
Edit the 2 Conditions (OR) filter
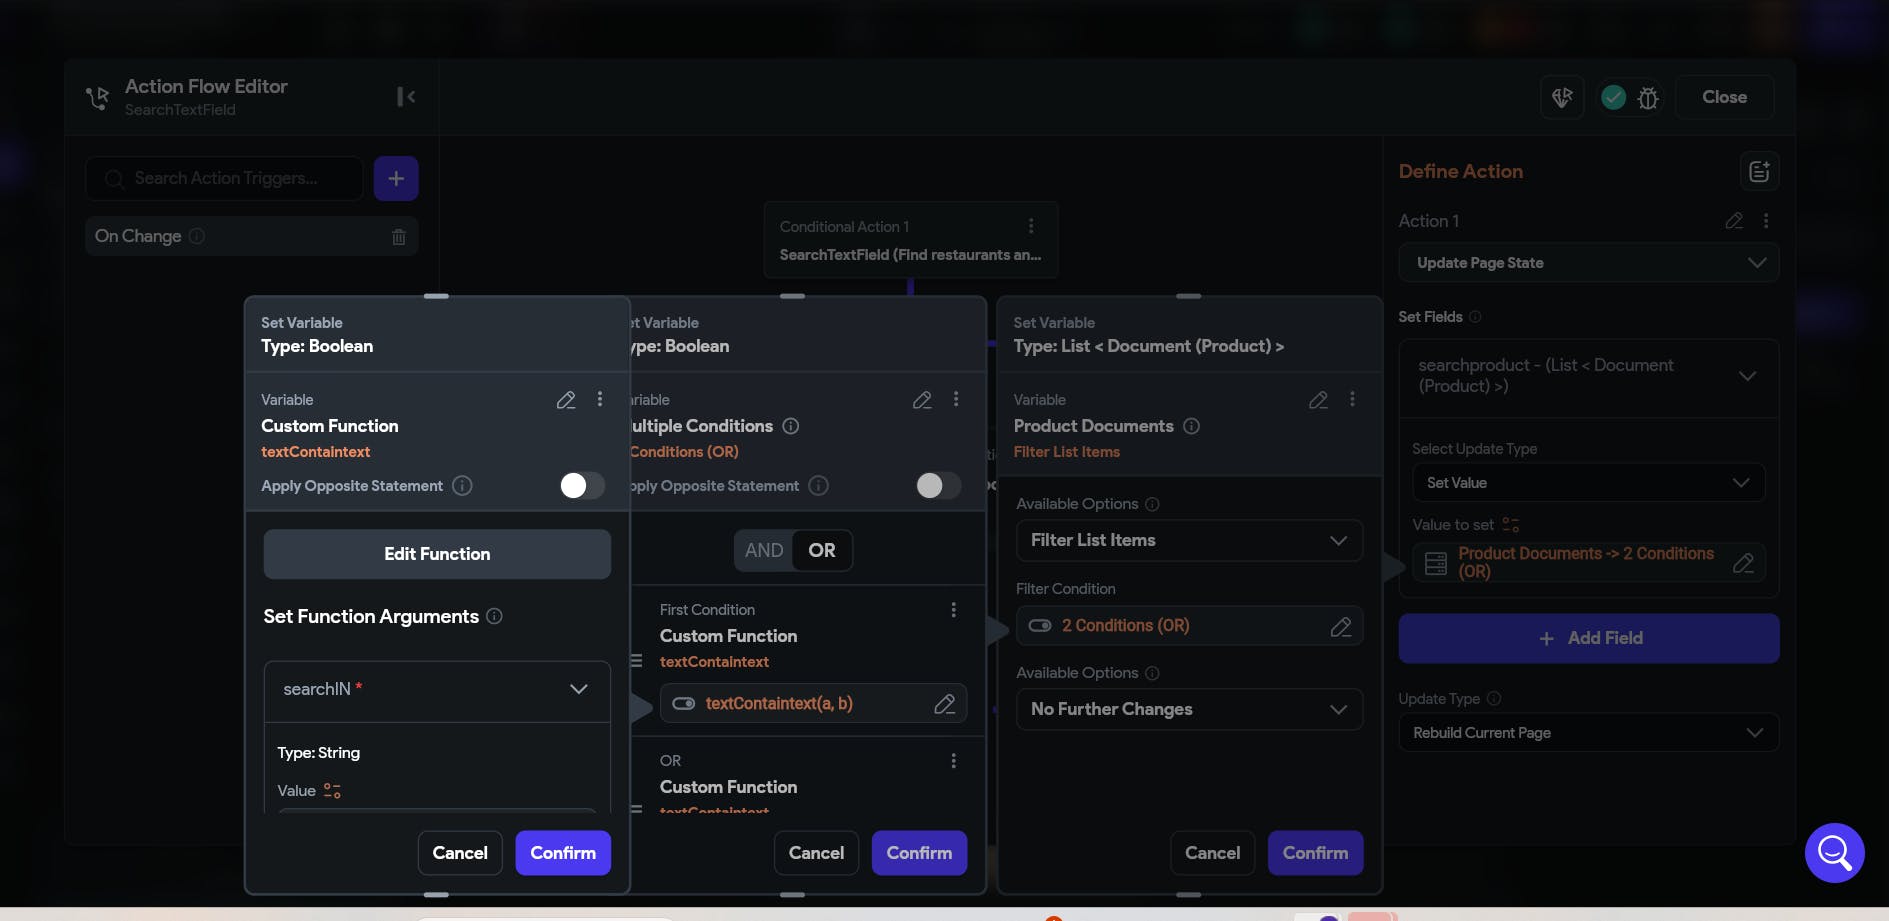(x=1340, y=626)
